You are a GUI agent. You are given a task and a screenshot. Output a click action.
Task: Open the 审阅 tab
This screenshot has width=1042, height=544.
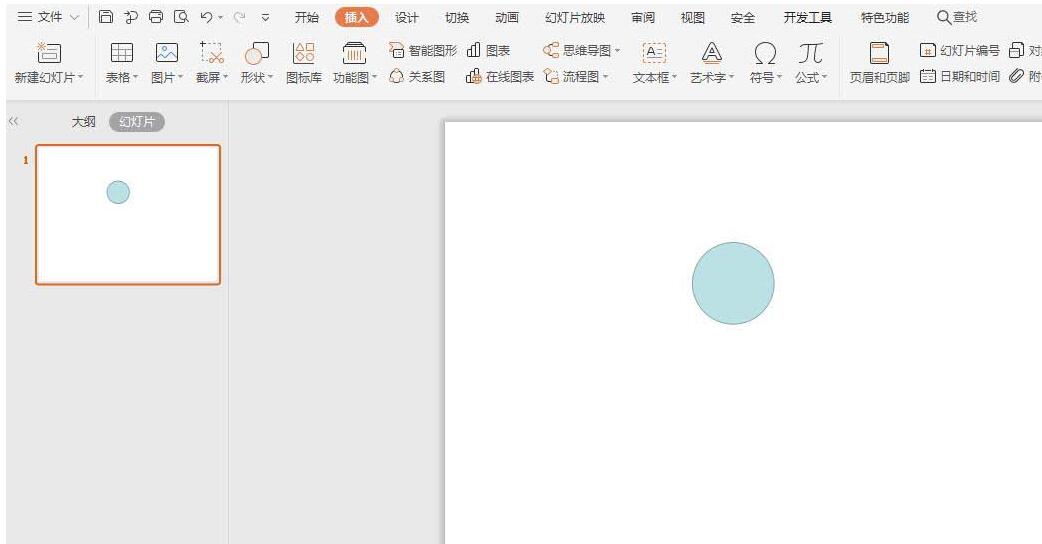643,17
